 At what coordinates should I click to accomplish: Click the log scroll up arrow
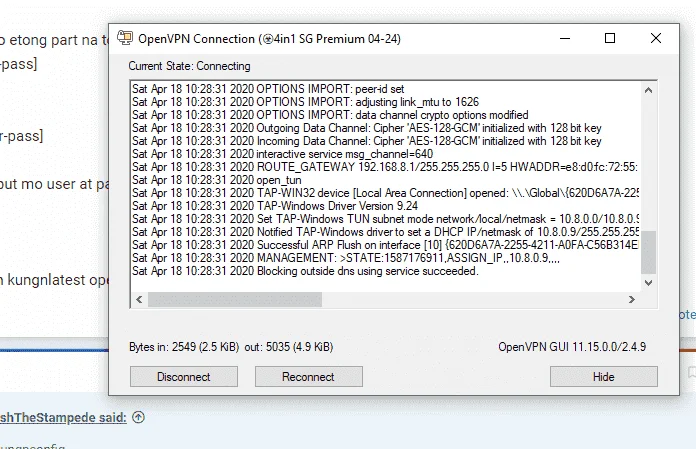pos(649,90)
